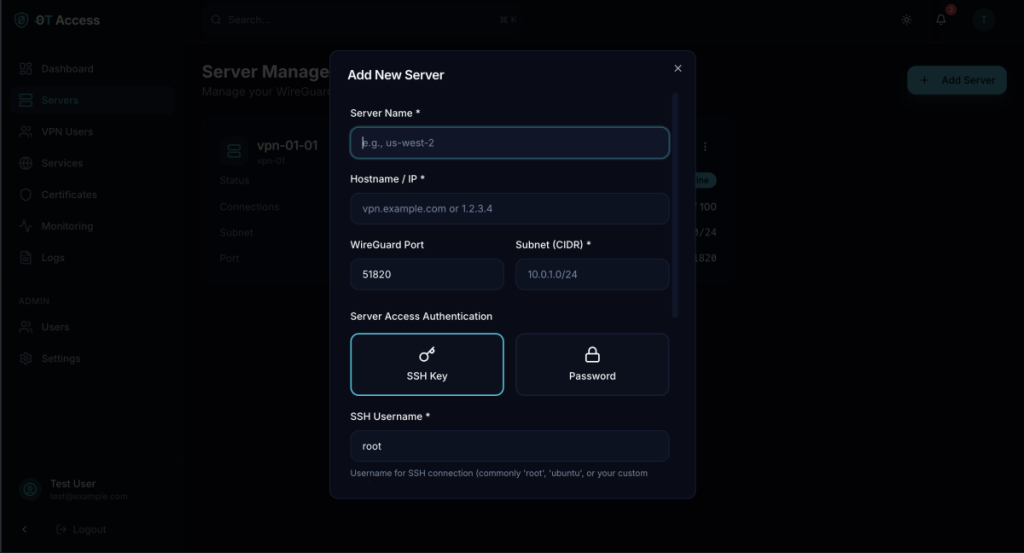The height and width of the screenshot is (553, 1024).
Task: Open the Services menu item
Action: click(x=62, y=163)
